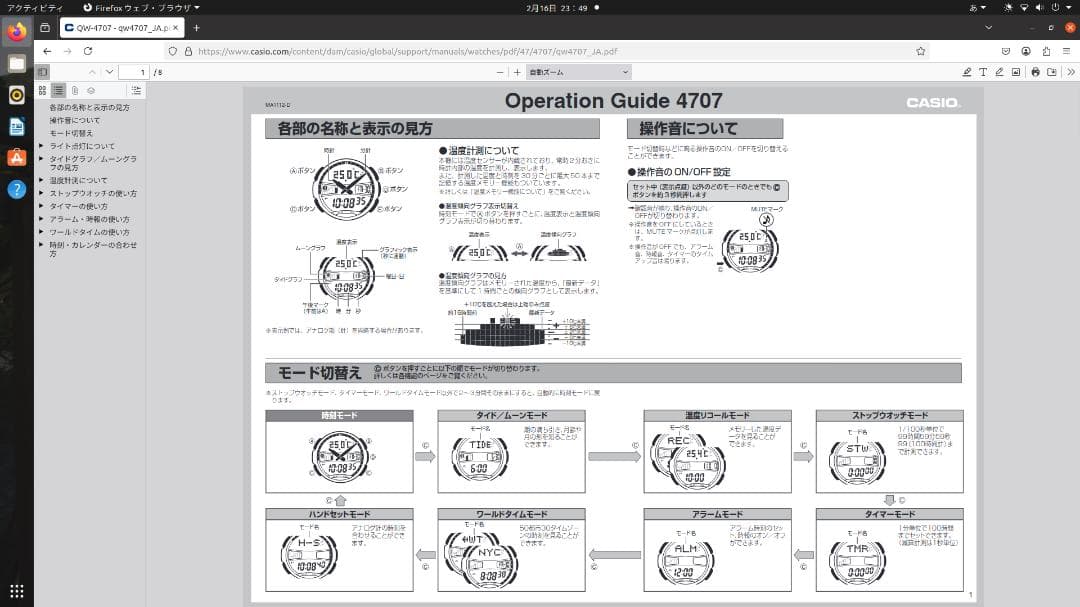This screenshot has height=607, width=1080.
Task: Save the PDF with download icon
Action: [1052, 72]
